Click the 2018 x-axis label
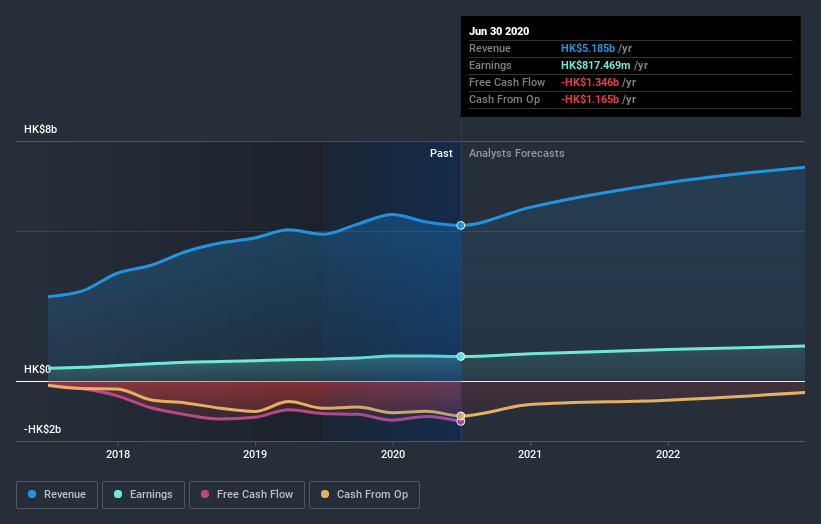 pyautogui.click(x=118, y=454)
